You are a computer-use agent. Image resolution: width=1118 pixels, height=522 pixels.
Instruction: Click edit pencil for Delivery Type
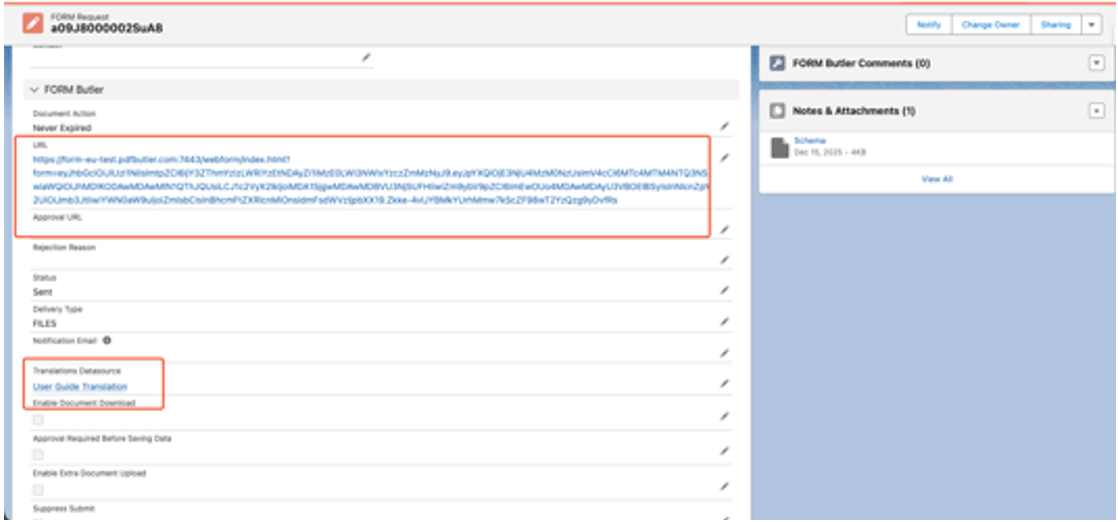(724, 323)
